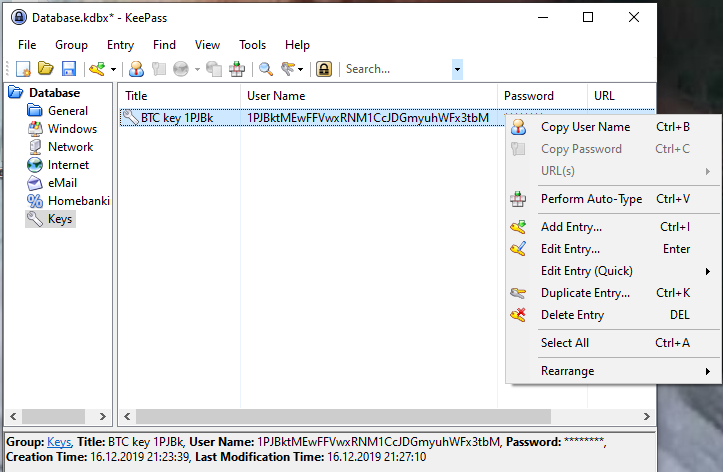Click the entry list horizontal scrollbar thumb

click(343, 417)
